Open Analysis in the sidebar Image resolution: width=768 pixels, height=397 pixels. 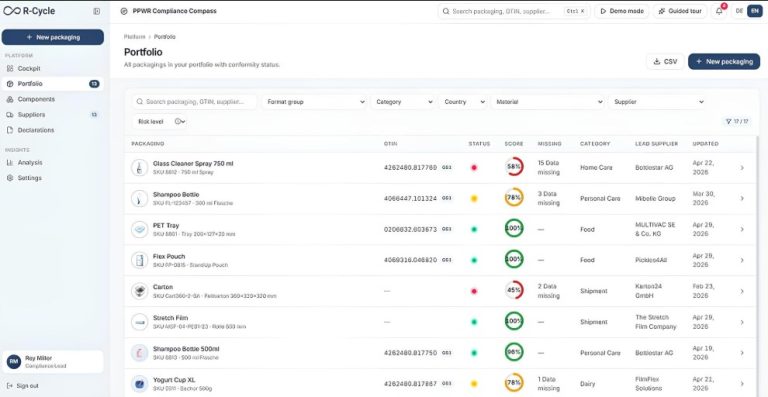tap(52, 163)
